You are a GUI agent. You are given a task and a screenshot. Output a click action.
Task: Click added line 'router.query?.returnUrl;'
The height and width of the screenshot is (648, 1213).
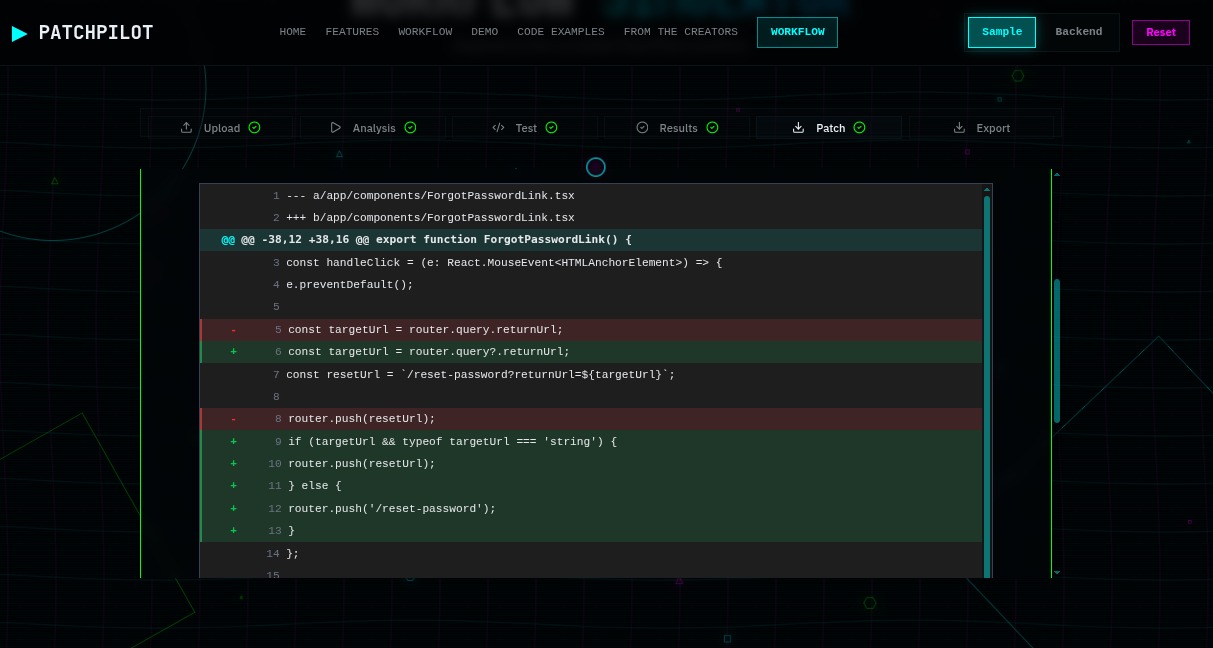tap(591, 352)
